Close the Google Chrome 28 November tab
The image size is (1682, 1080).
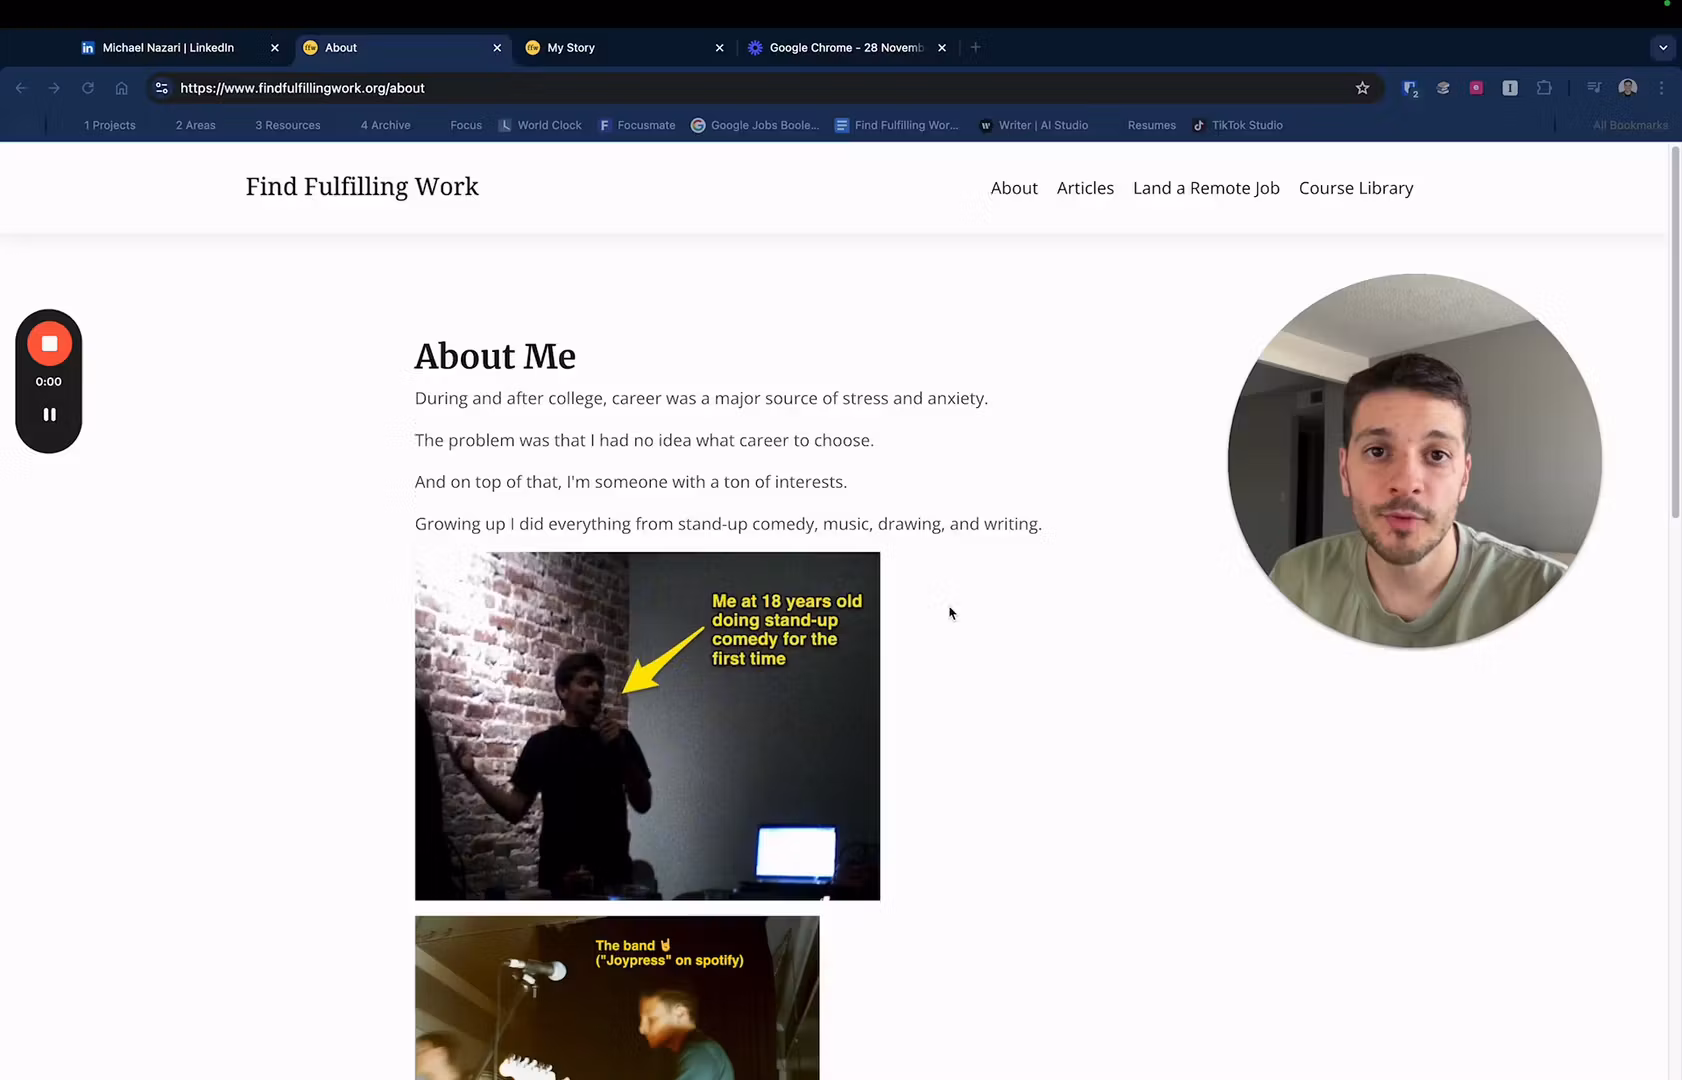point(942,47)
